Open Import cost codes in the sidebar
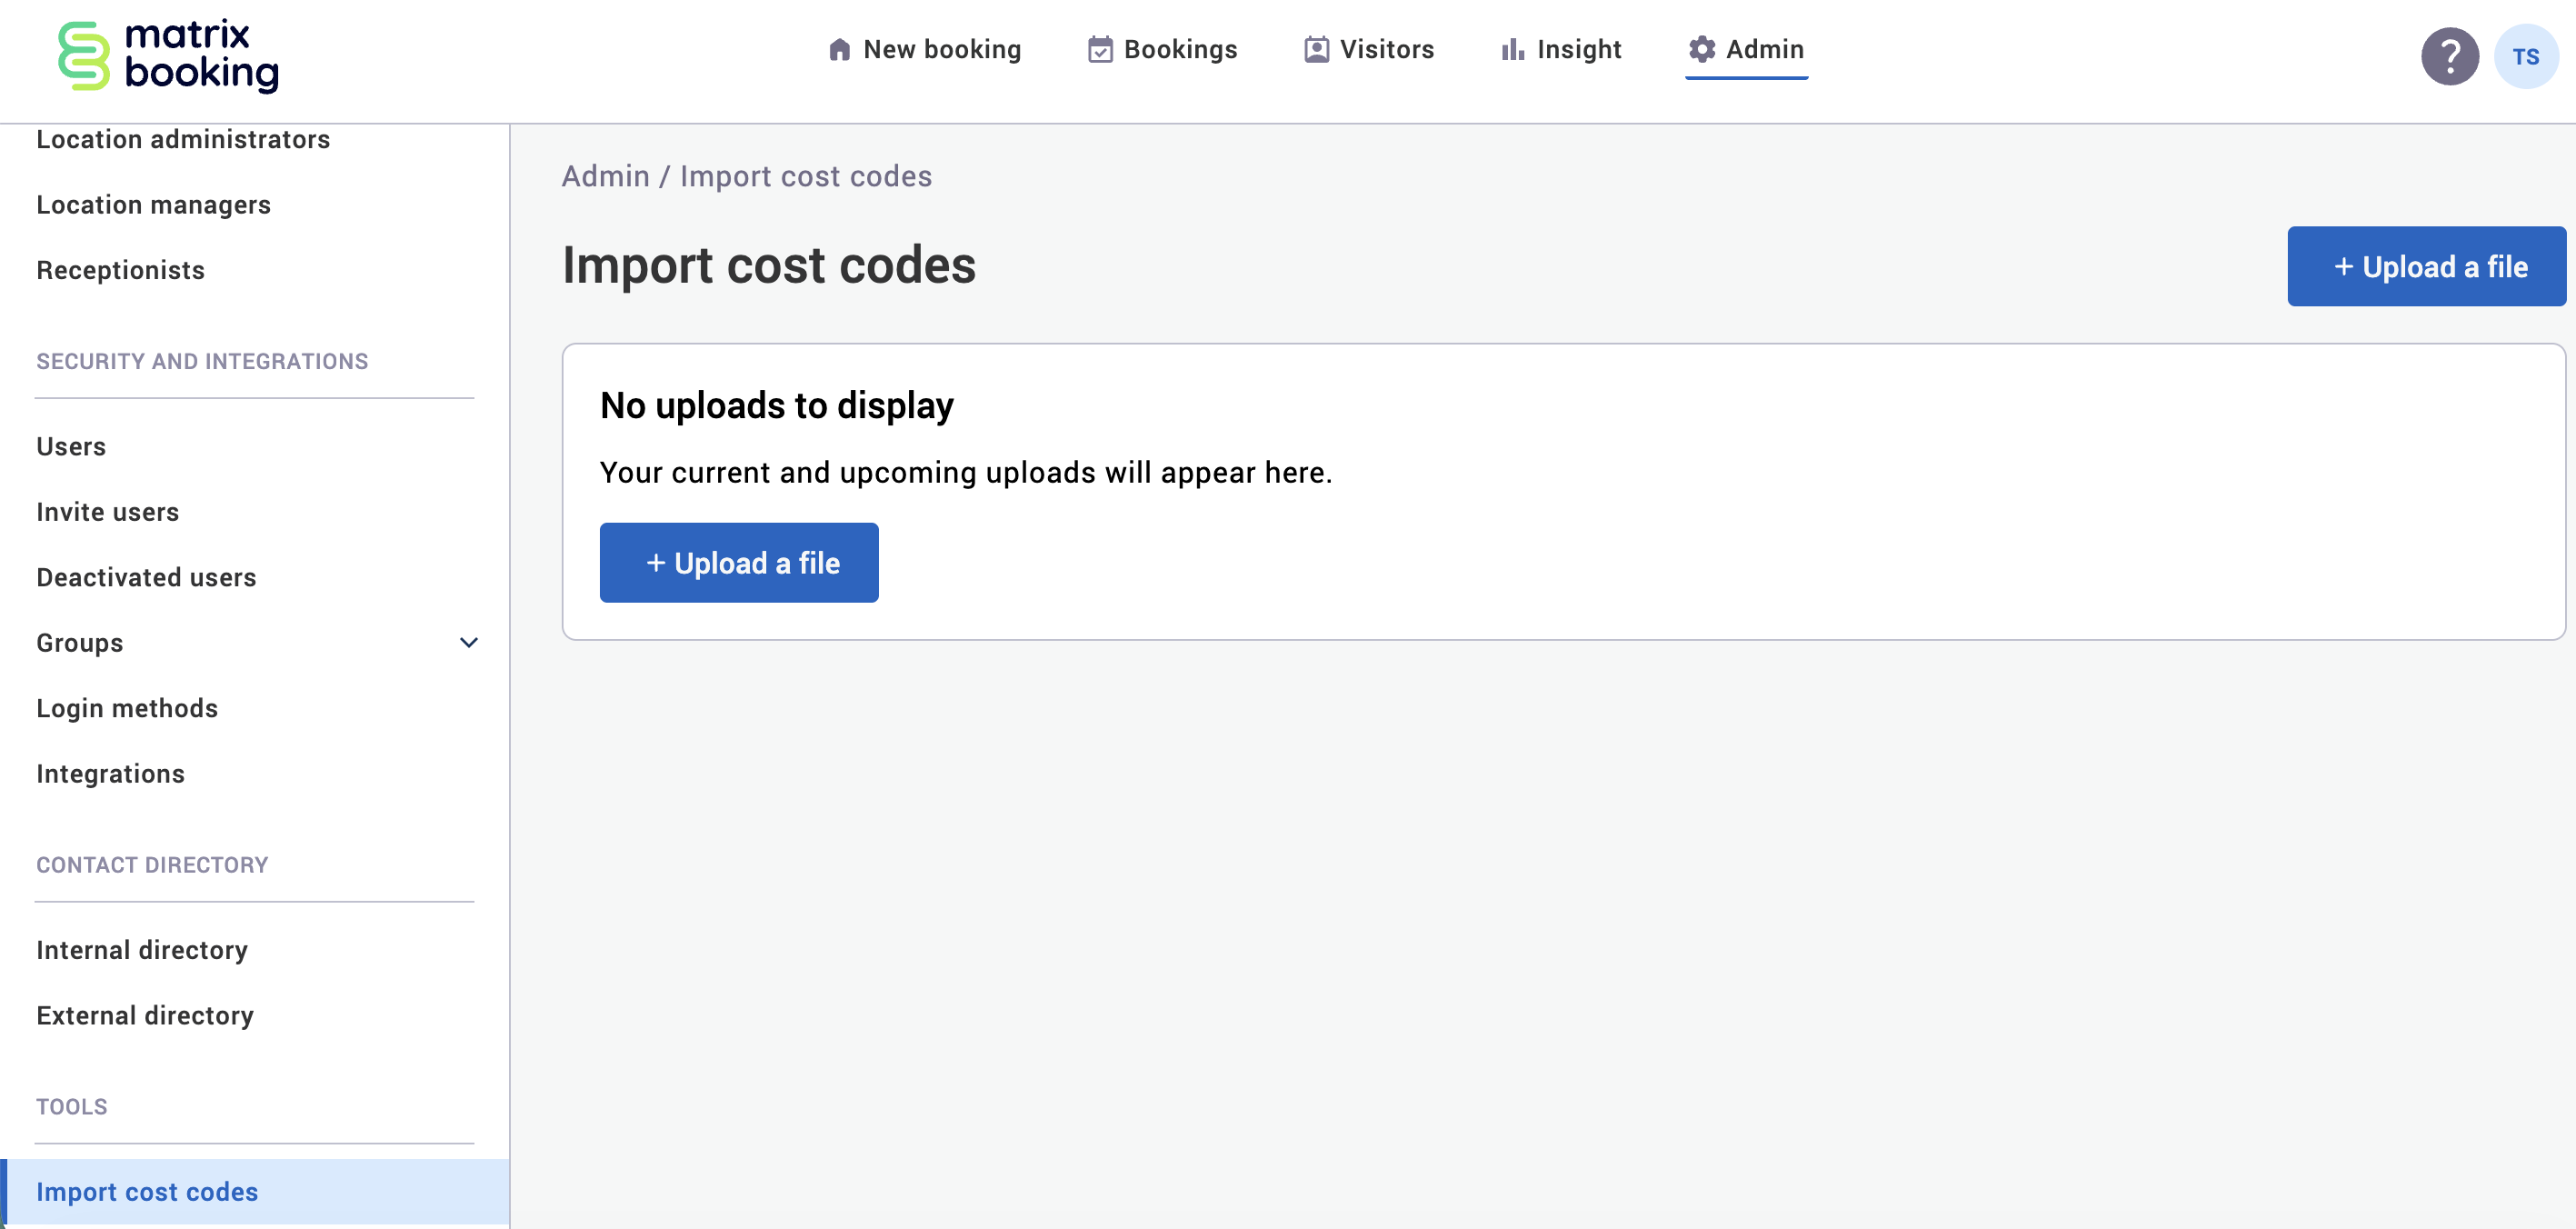 (147, 1191)
